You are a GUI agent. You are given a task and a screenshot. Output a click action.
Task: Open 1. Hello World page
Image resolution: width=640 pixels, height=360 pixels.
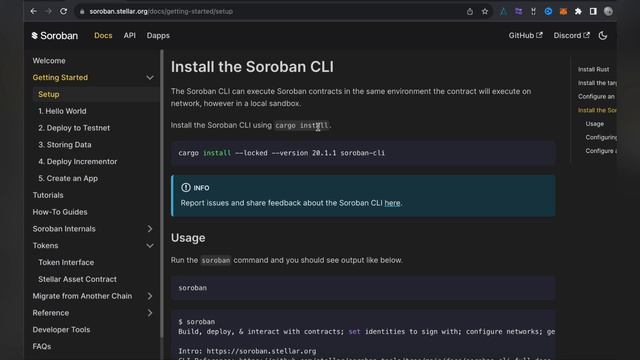62,111
